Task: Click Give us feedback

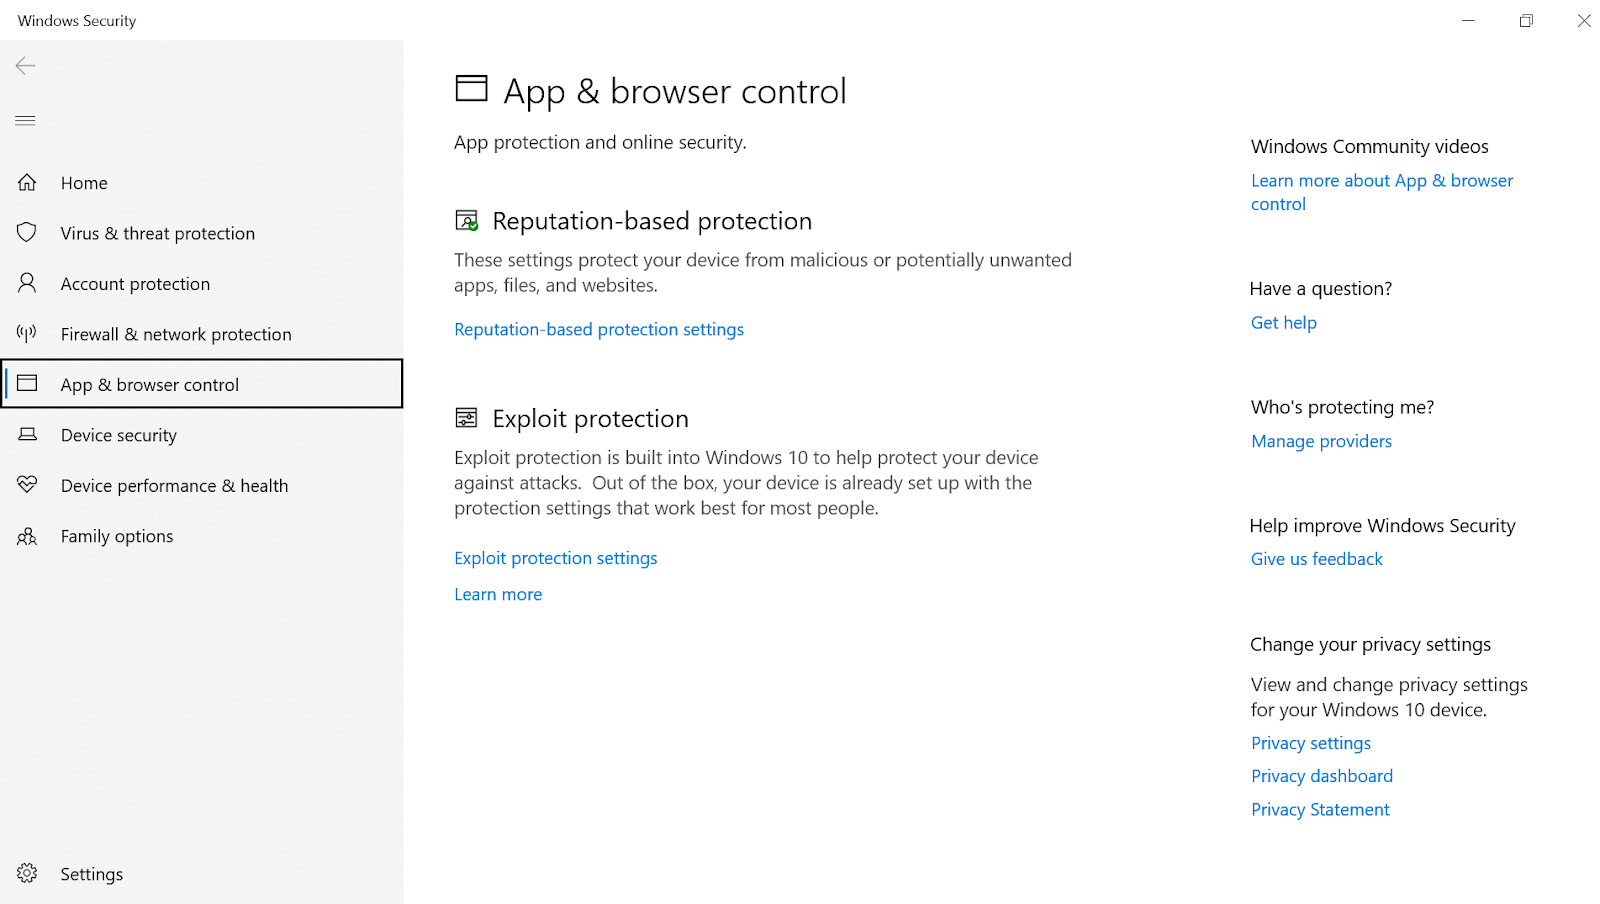Action: 1316,558
